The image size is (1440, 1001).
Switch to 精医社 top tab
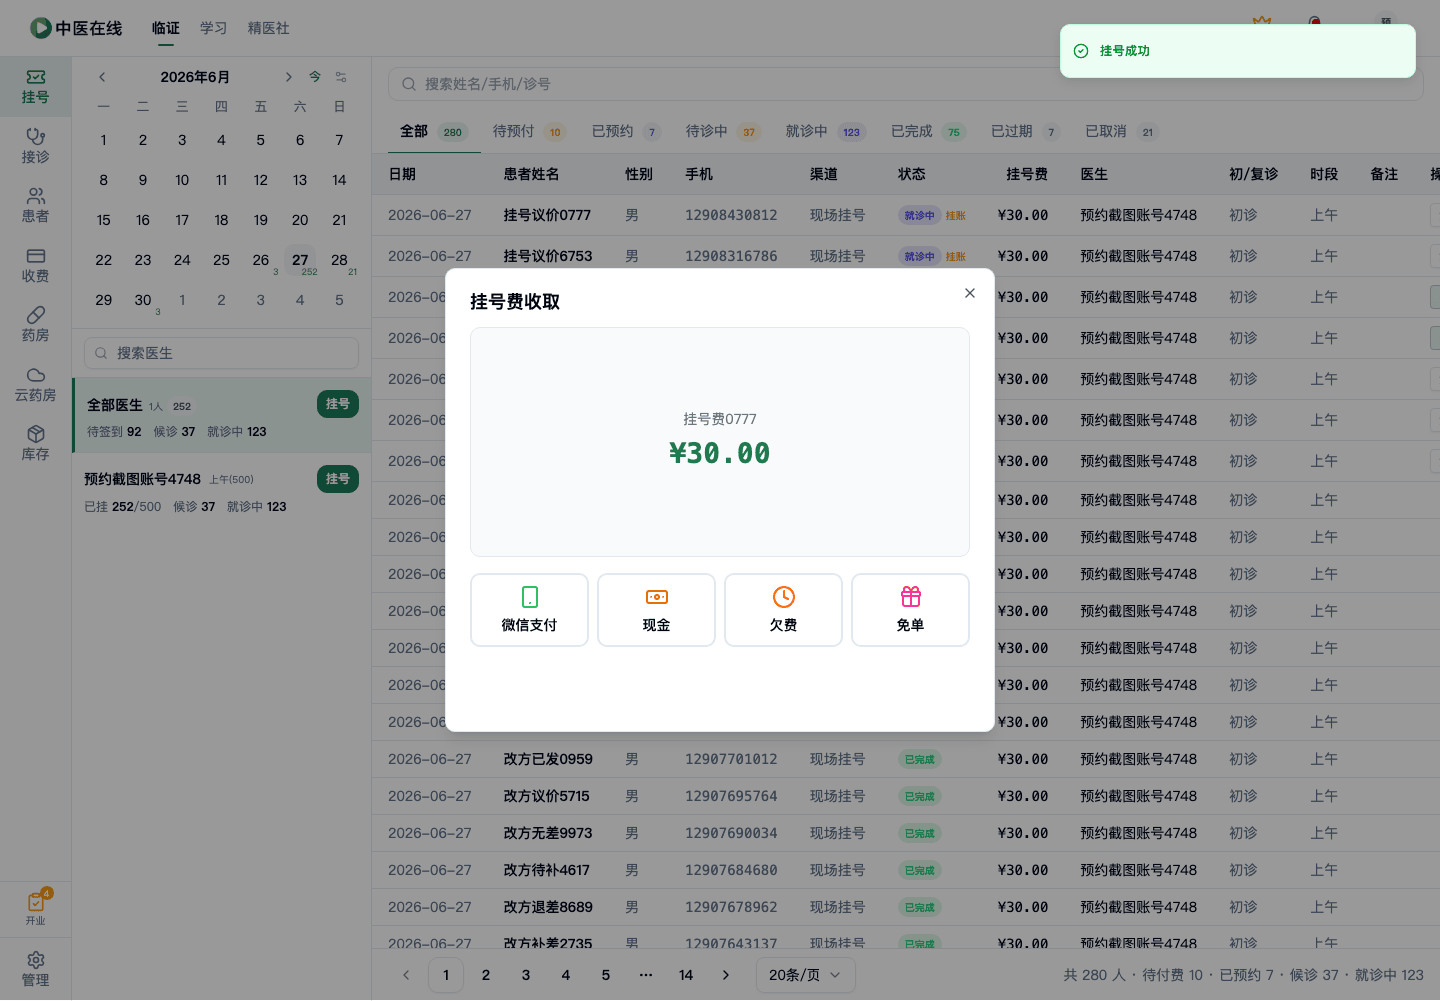269,28
